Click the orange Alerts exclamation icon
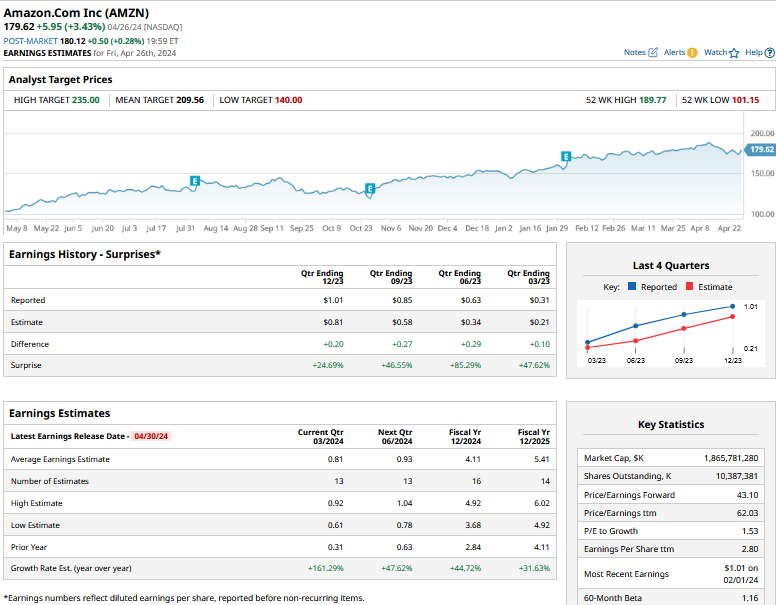The height and width of the screenshot is (605, 776). 692,52
